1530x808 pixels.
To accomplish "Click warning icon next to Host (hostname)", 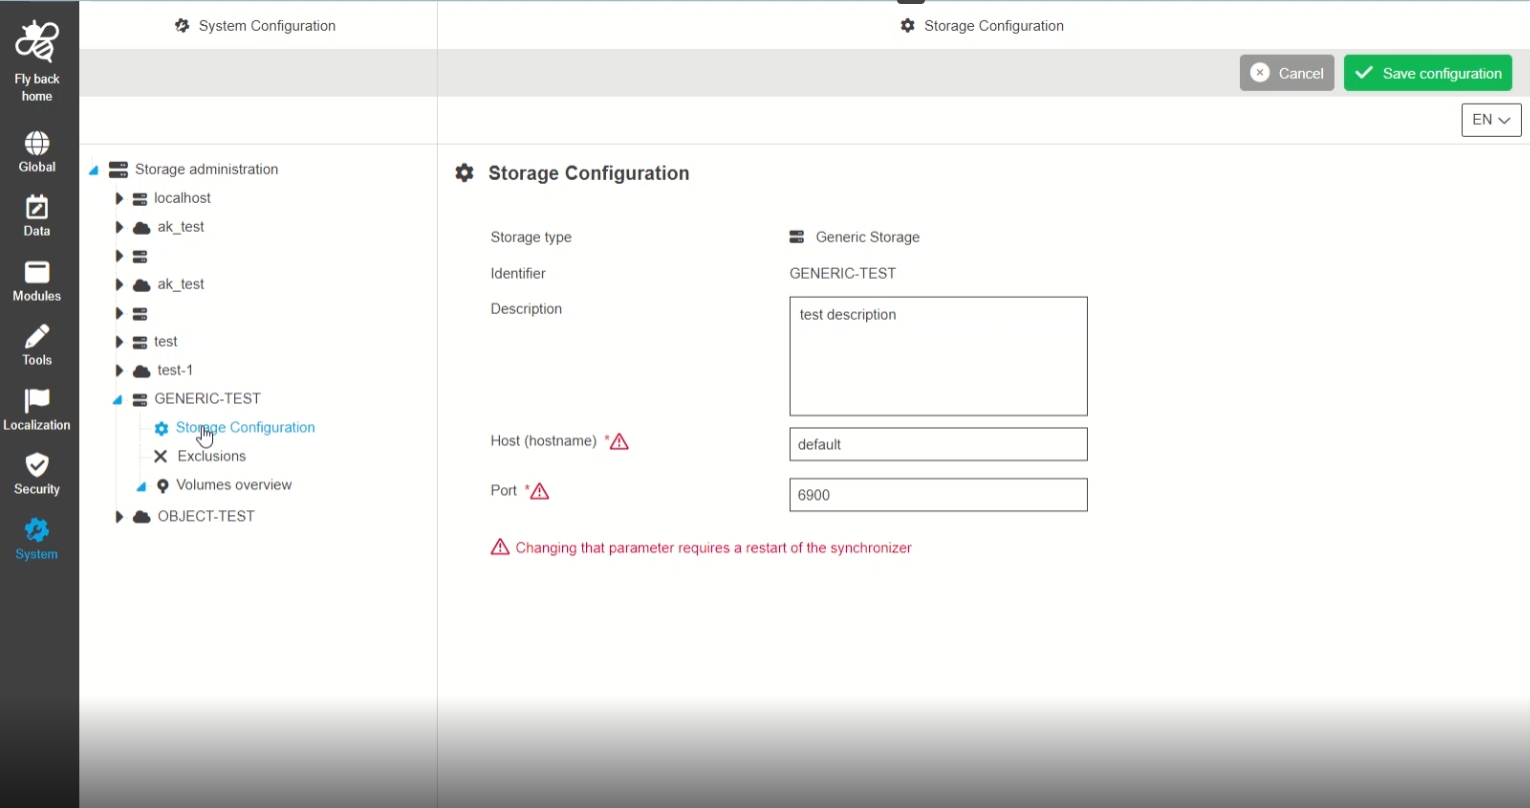I will [619, 441].
